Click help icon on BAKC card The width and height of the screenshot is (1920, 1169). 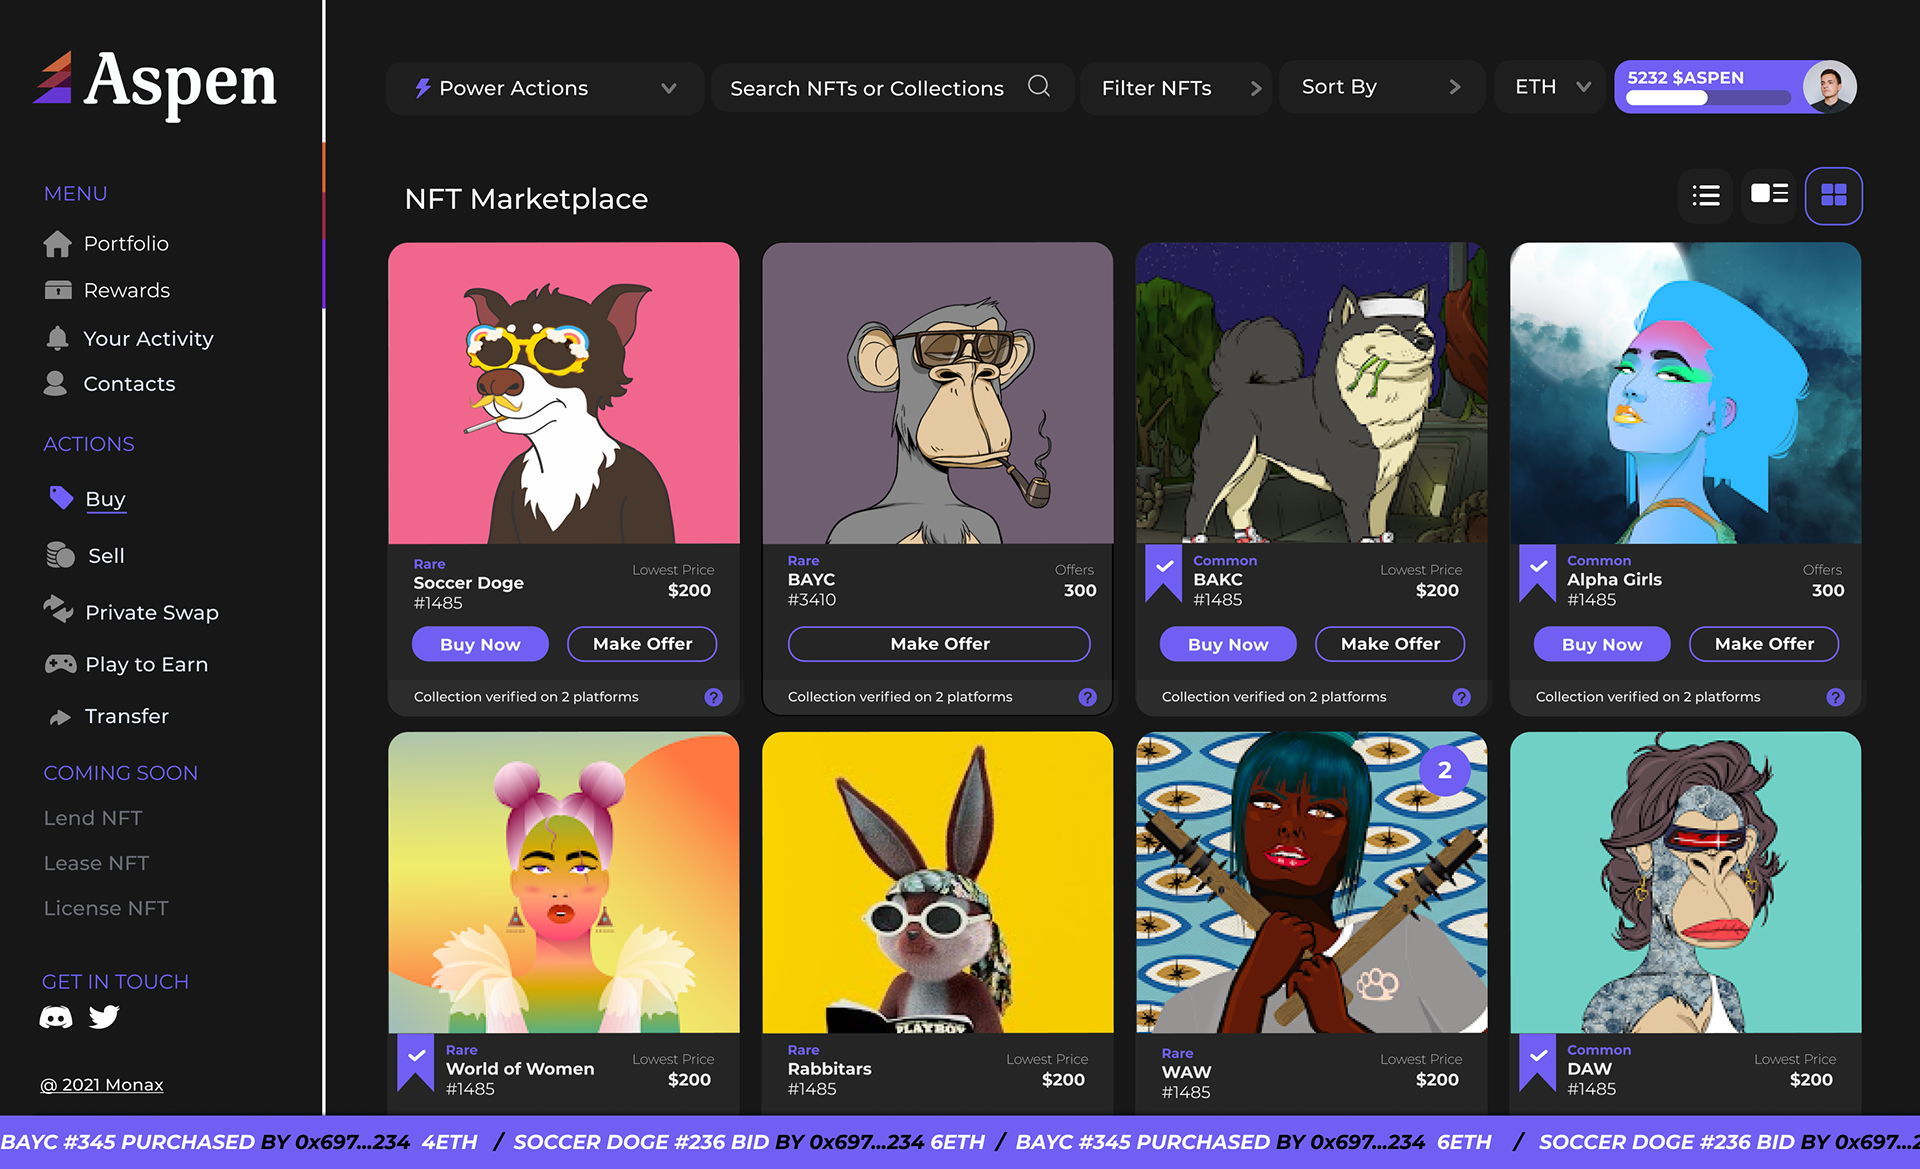[1461, 697]
